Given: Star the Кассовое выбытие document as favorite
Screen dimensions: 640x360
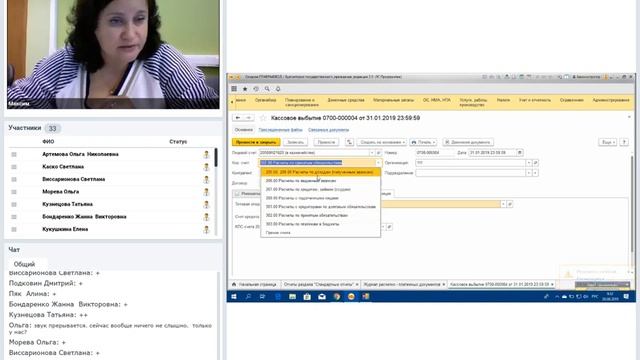Looking at the screenshot, I should coord(263,118).
